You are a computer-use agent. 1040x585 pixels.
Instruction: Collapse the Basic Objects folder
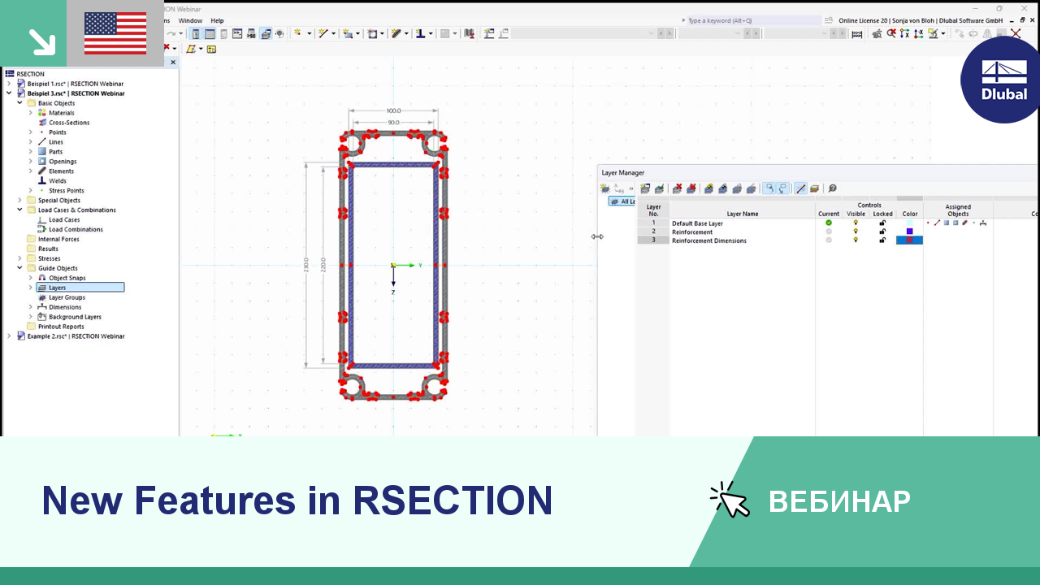tap(20, 103)
